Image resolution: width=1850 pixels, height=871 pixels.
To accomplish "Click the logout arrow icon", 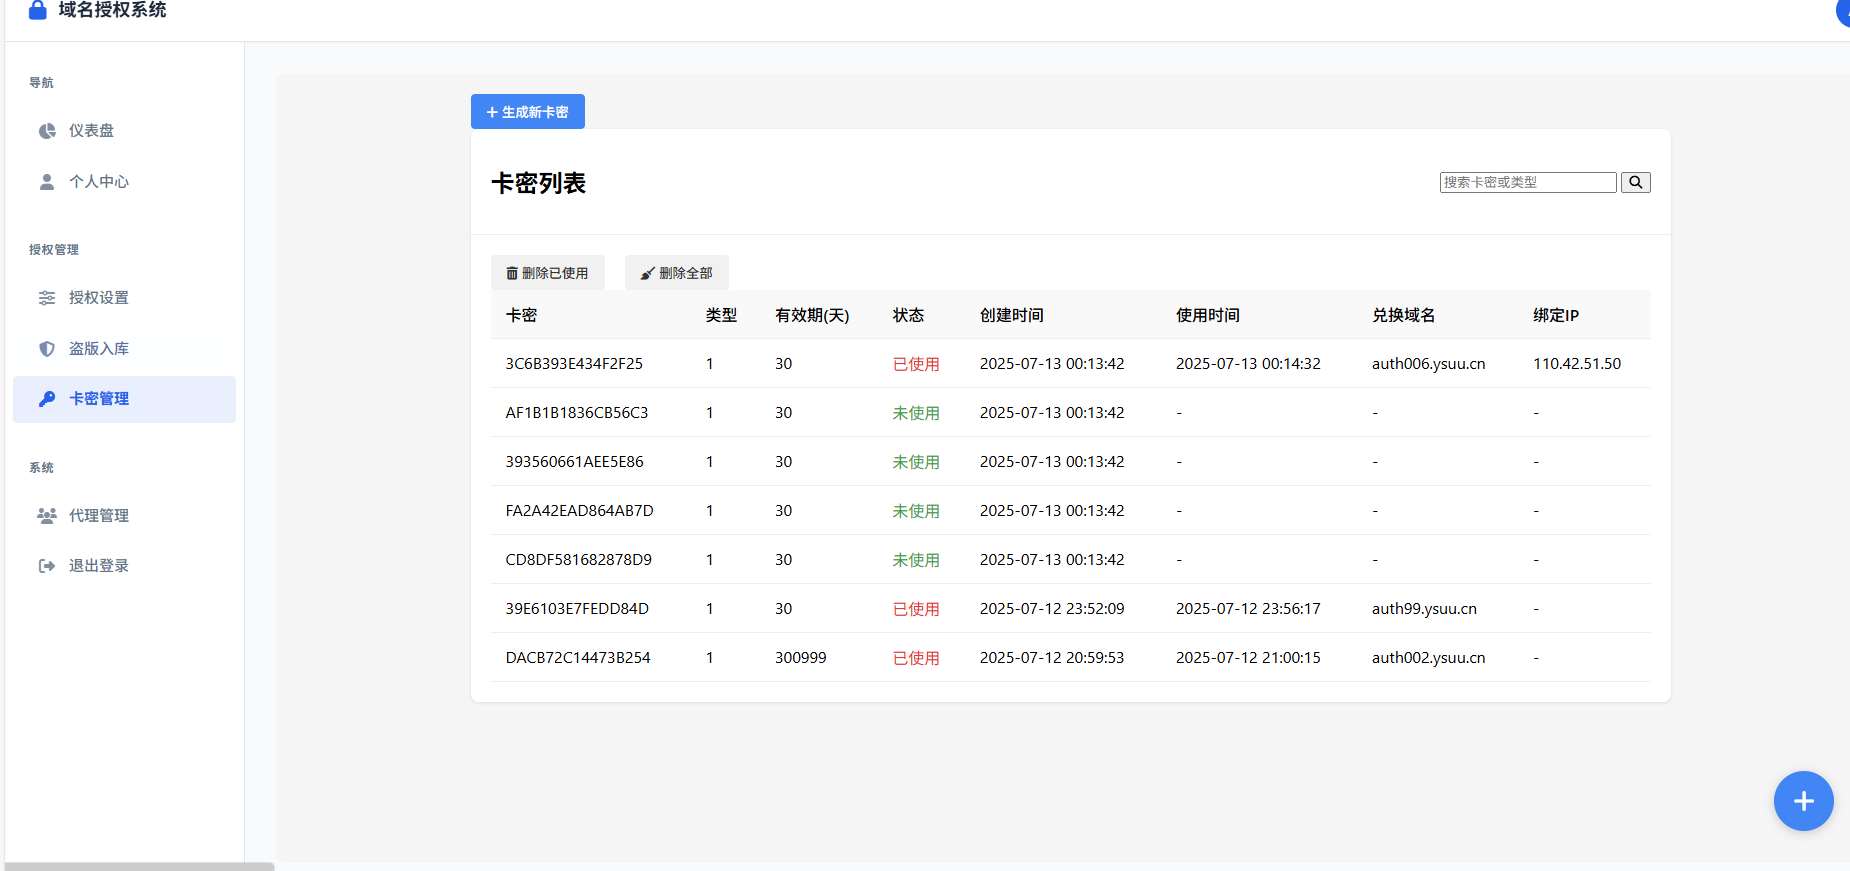I will [x=47, y=566].
